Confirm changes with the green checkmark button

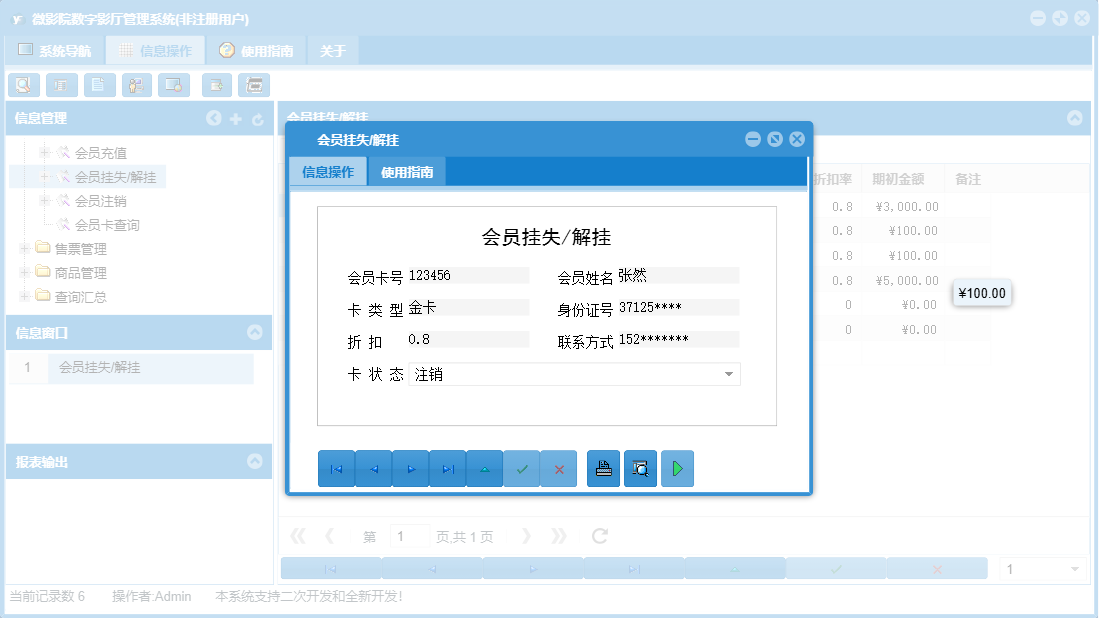coord(522,468)
